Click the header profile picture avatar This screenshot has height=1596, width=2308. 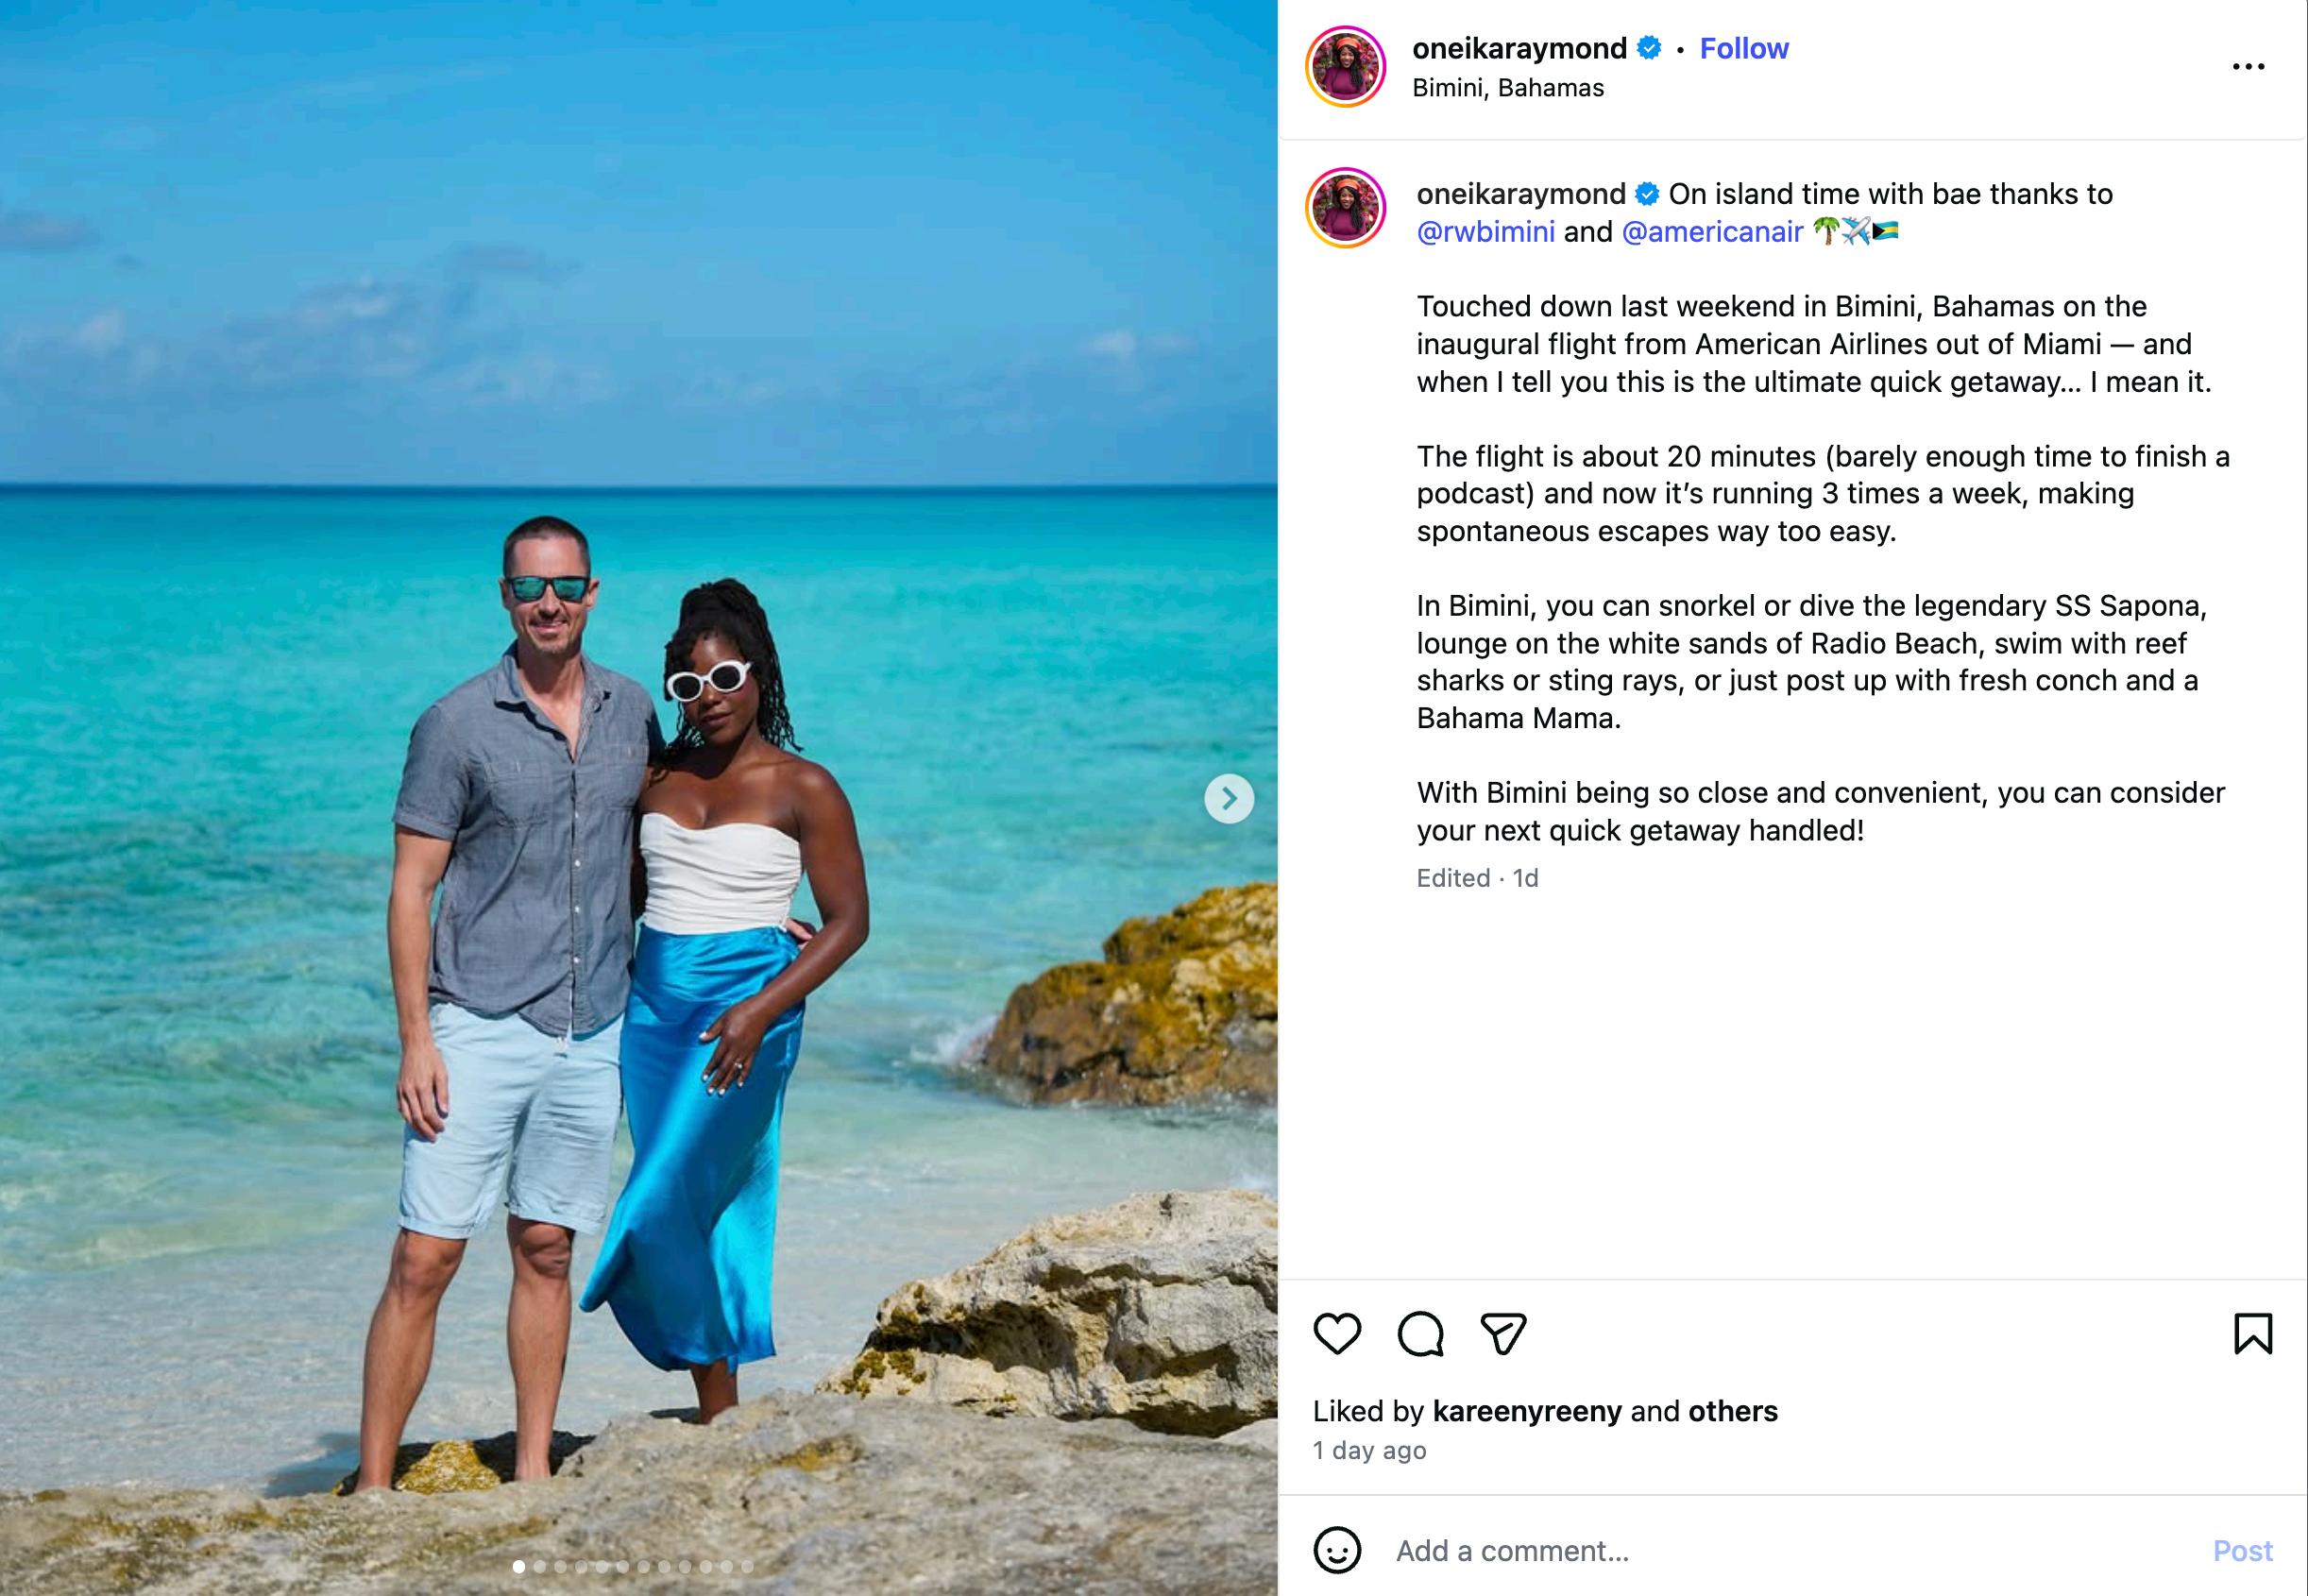point(1345,67)
